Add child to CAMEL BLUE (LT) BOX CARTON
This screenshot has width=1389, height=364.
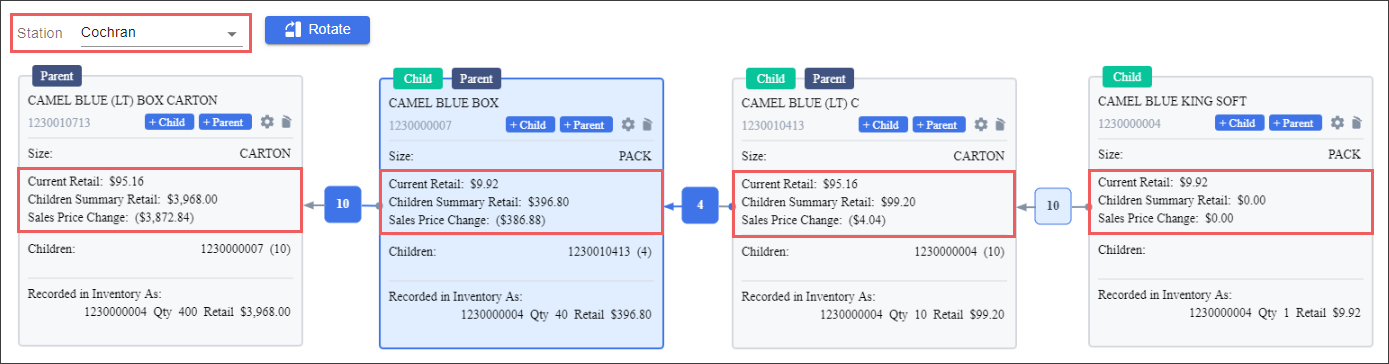(168, 122)
